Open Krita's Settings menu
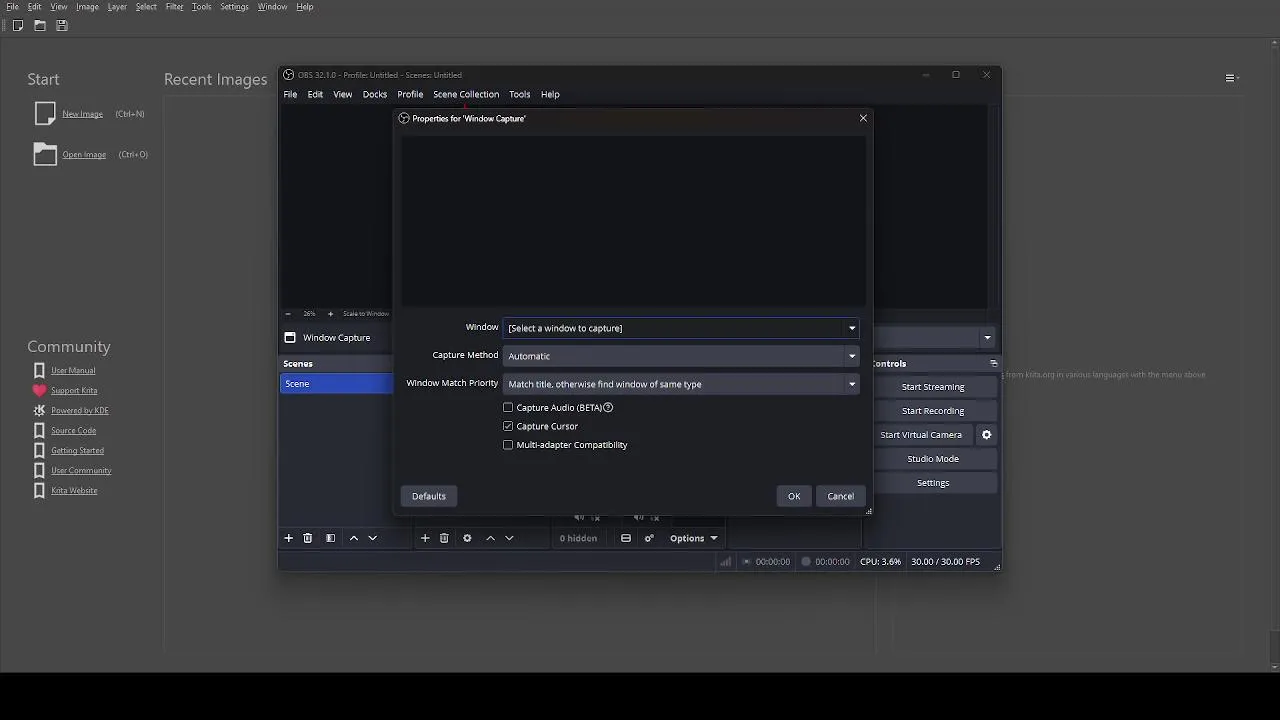 click(x=234, y=7)
